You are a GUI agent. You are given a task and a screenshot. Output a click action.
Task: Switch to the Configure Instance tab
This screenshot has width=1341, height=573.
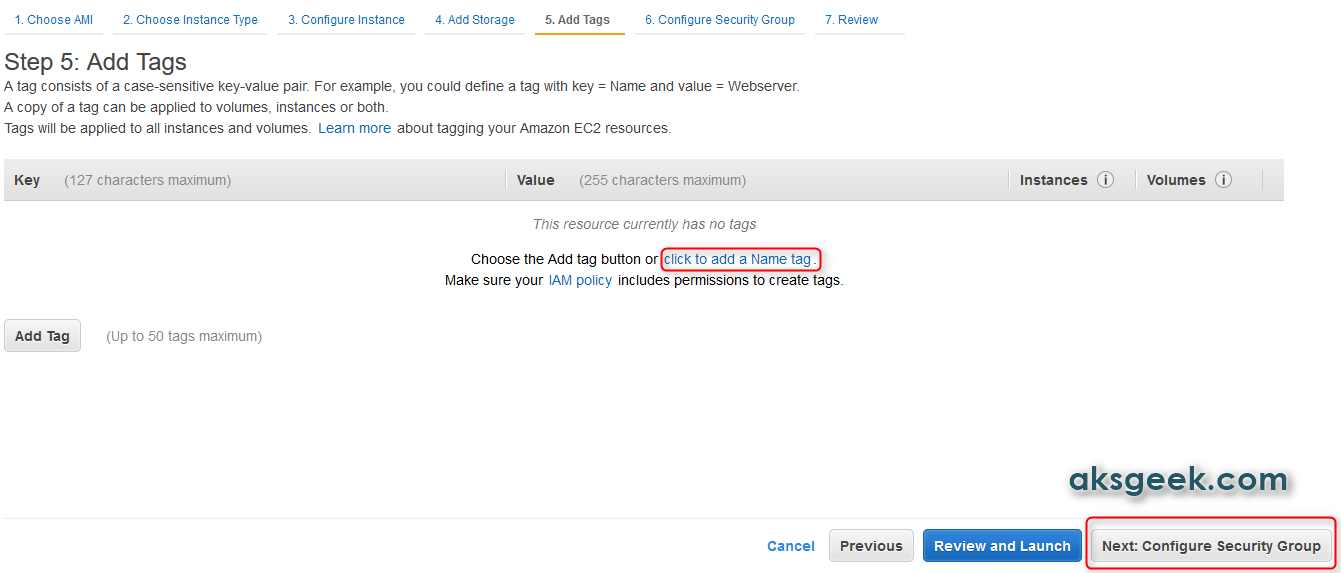click(346, 20)
